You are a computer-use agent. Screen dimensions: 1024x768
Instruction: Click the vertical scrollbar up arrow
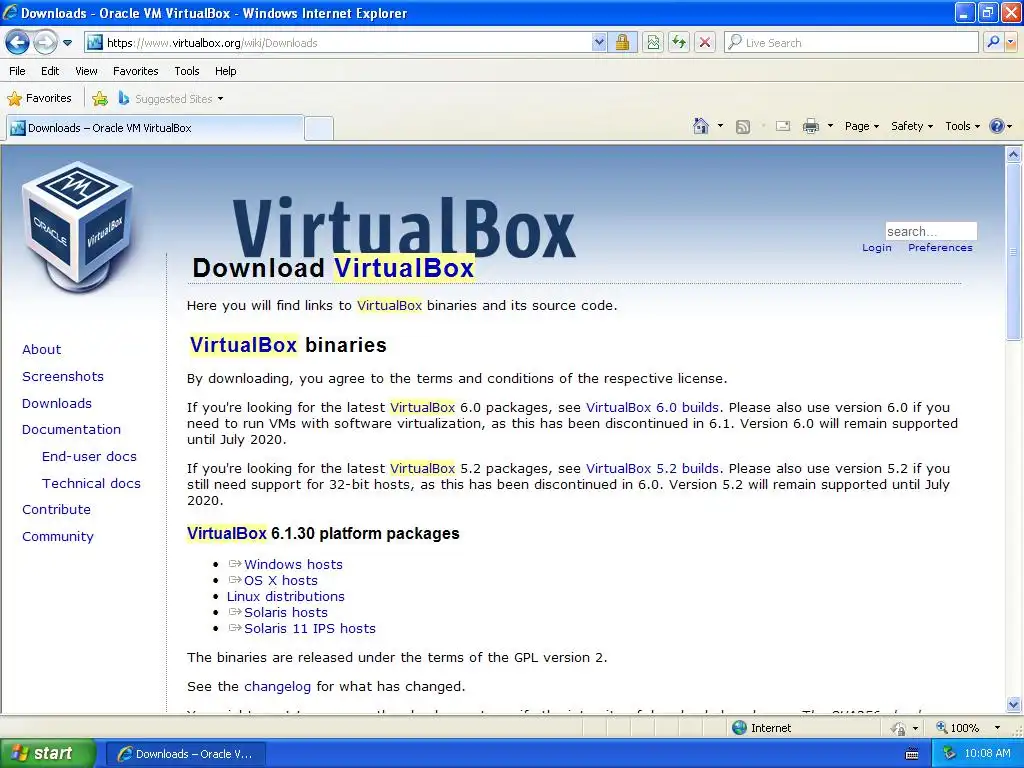pyautogui.click(x=1014, y=155)
